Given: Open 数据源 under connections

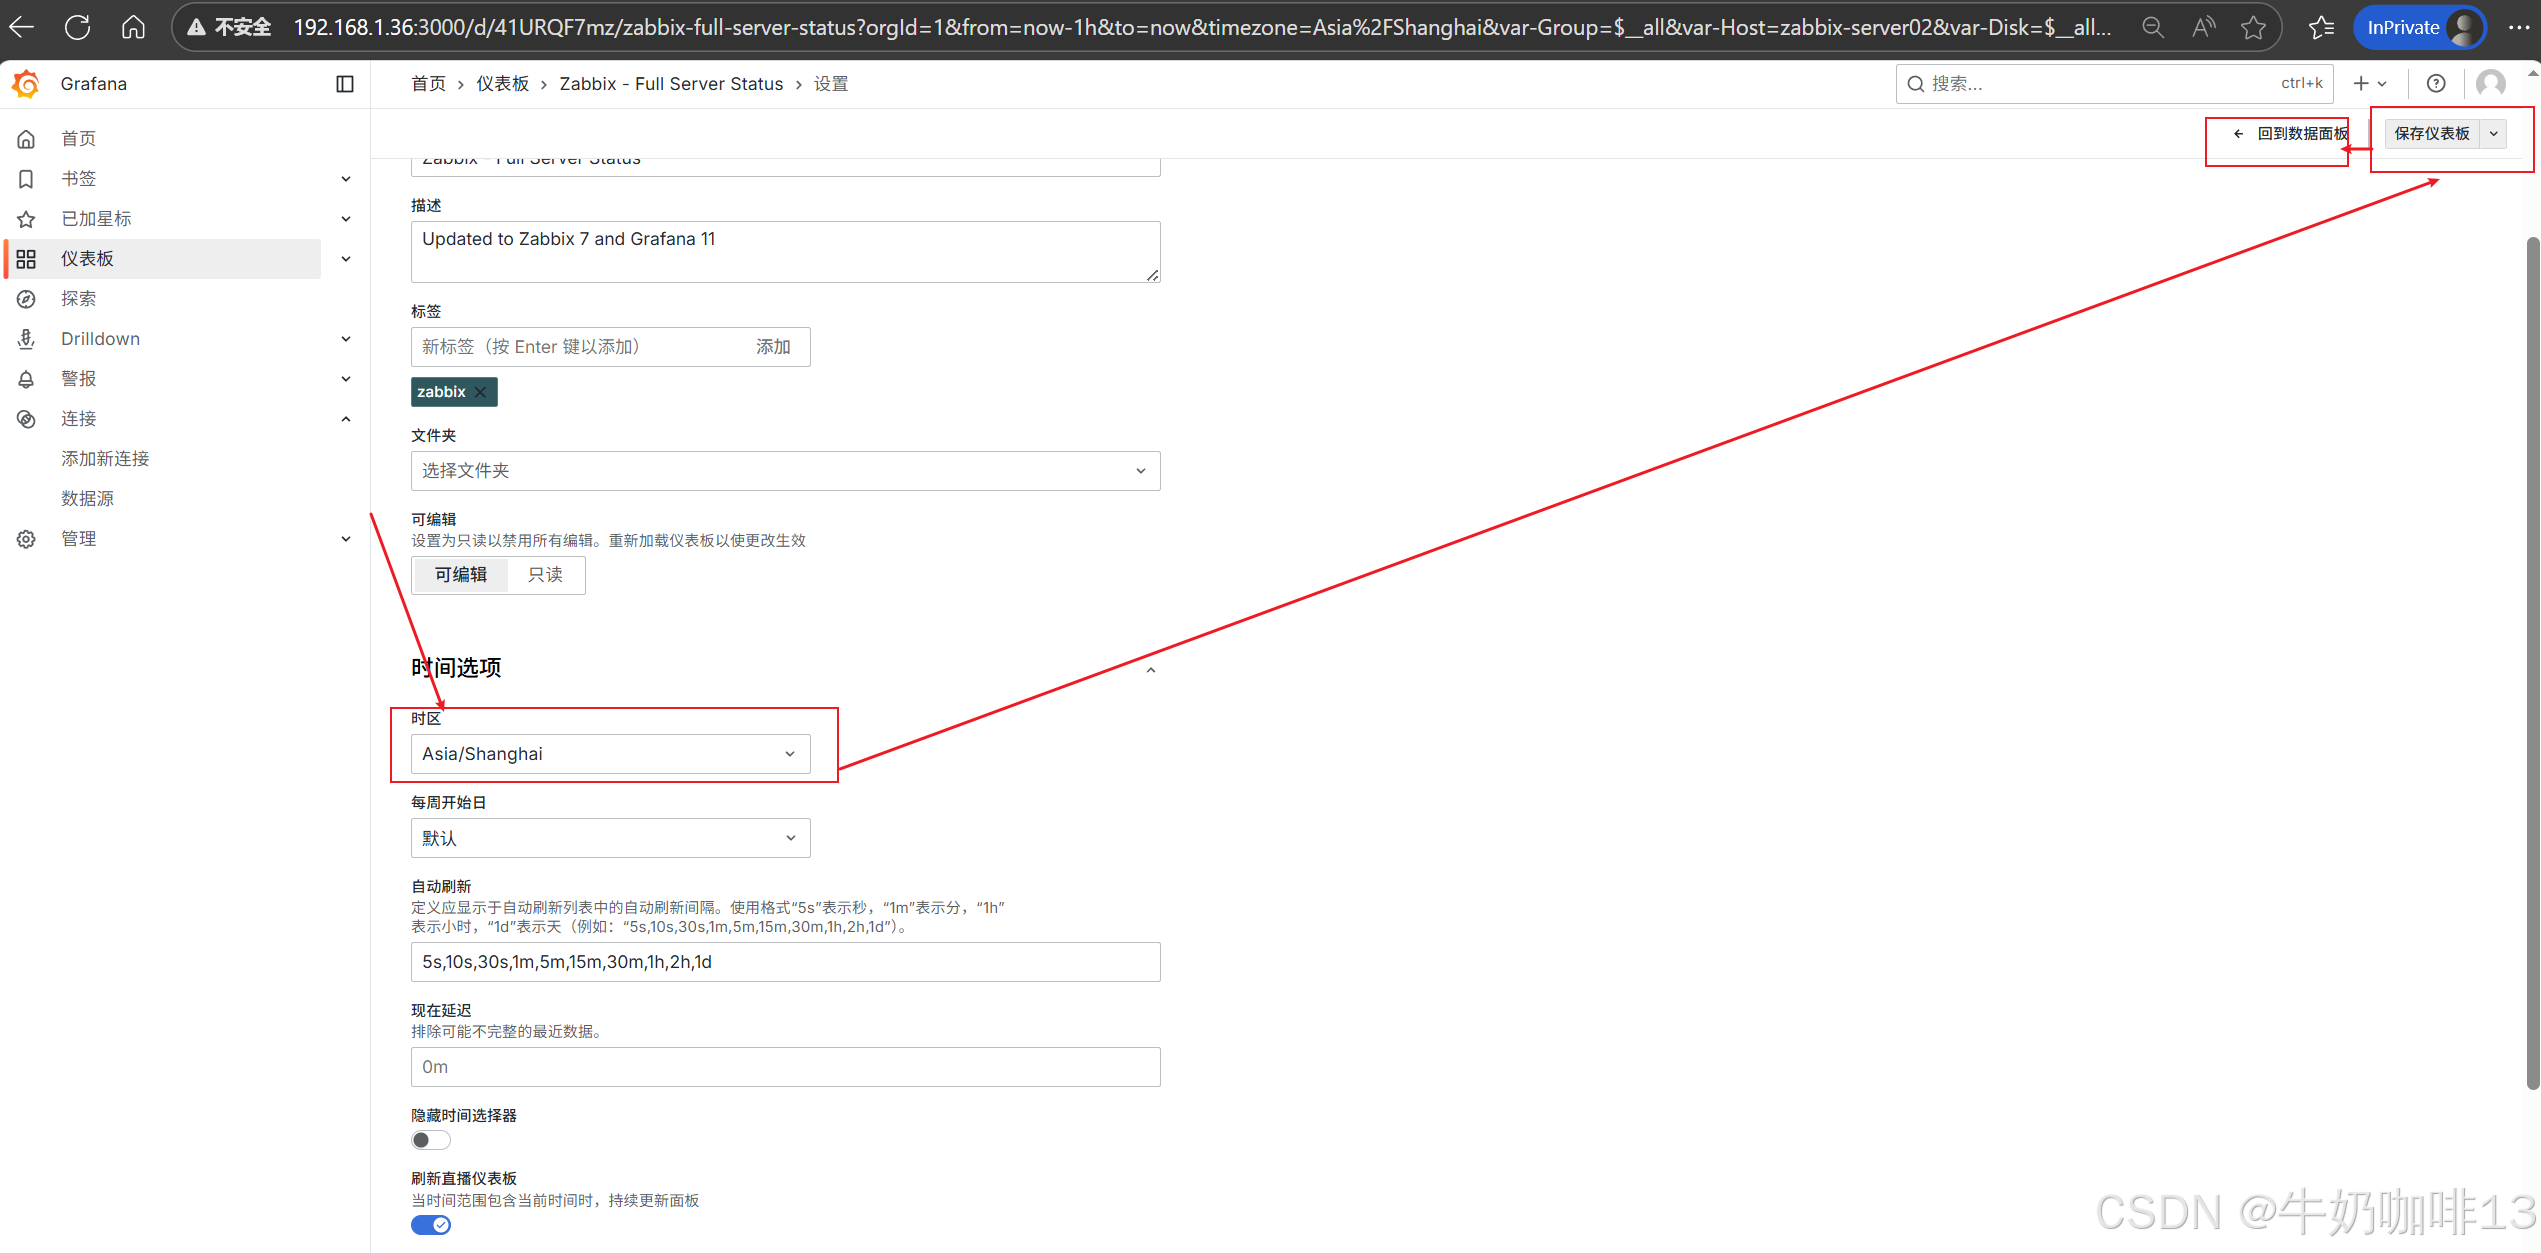Looking at the screenshot, I should pos(88,499).
